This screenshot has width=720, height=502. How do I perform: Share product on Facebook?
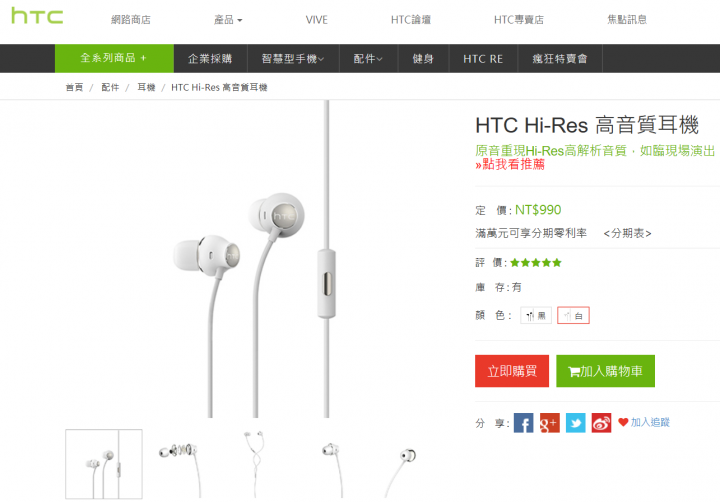[x=523, y=423]
